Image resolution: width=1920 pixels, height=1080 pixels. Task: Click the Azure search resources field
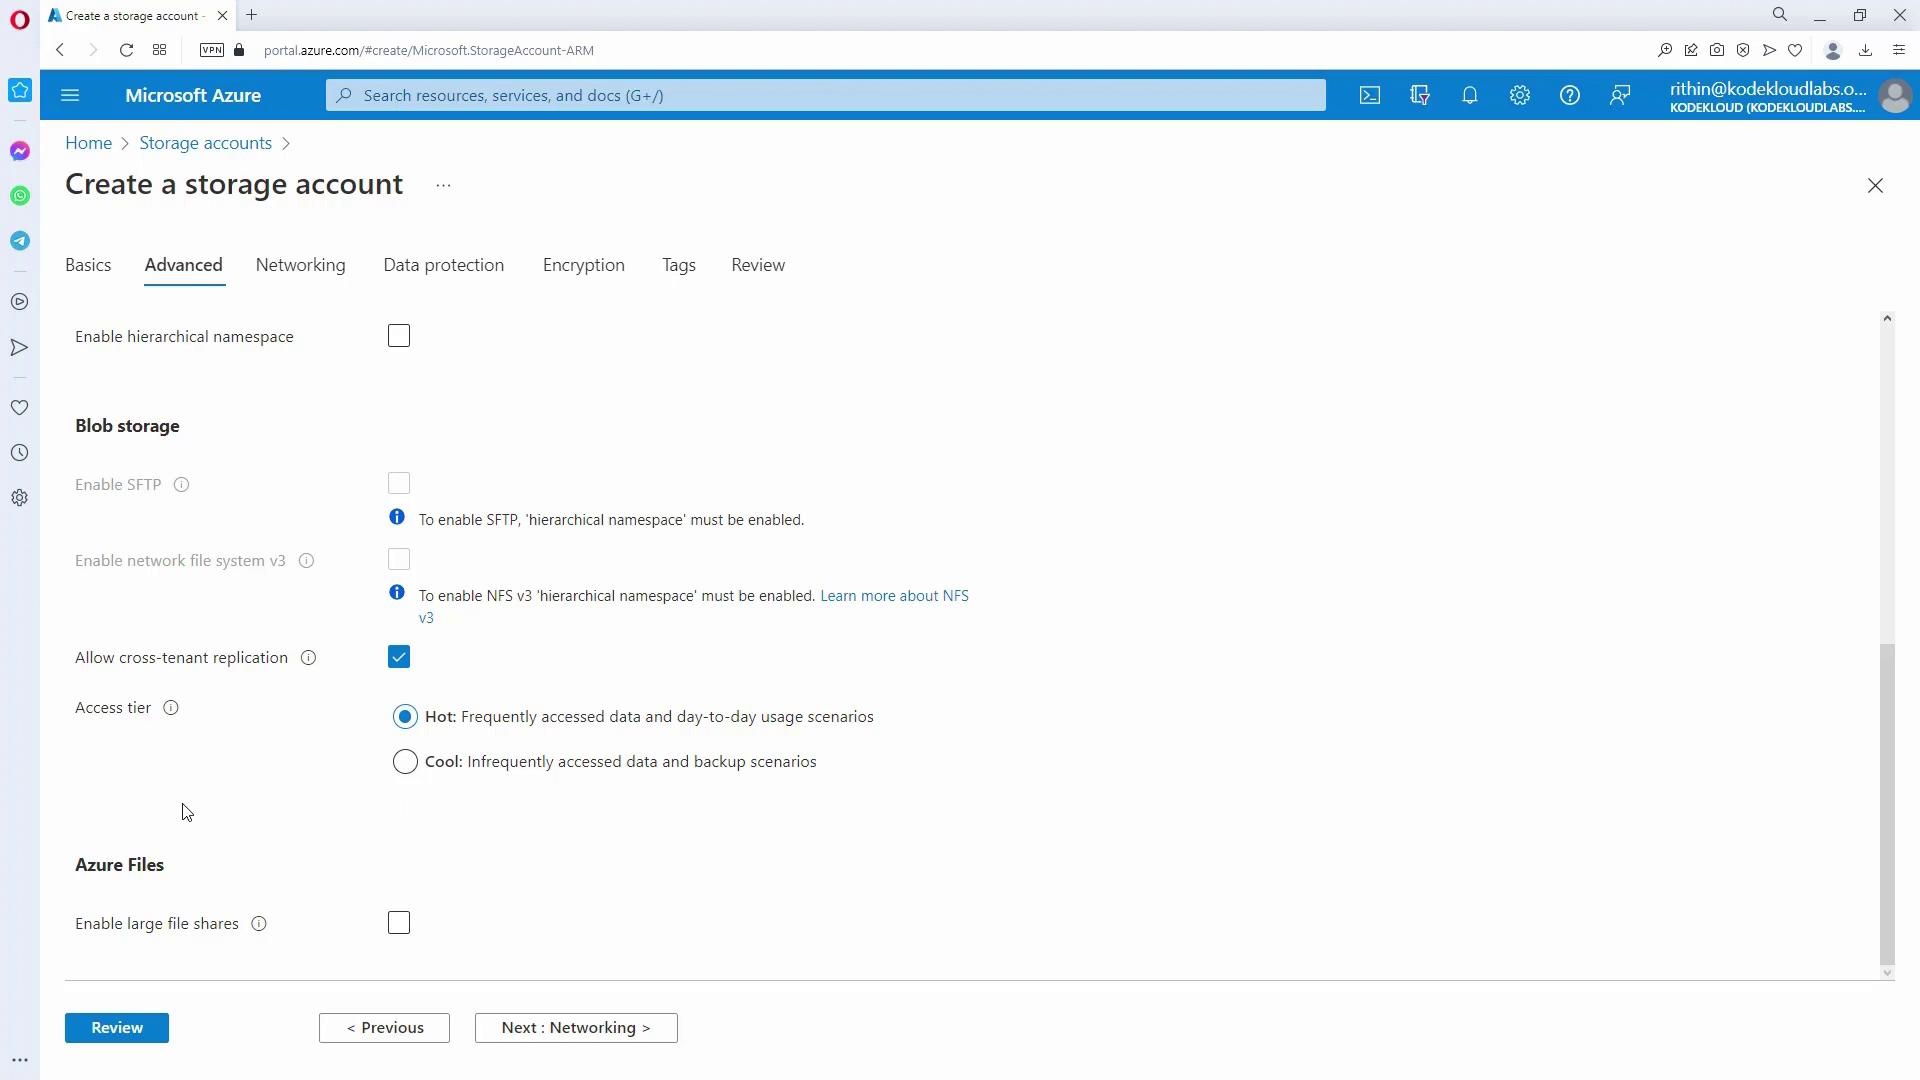pos(825,95)
